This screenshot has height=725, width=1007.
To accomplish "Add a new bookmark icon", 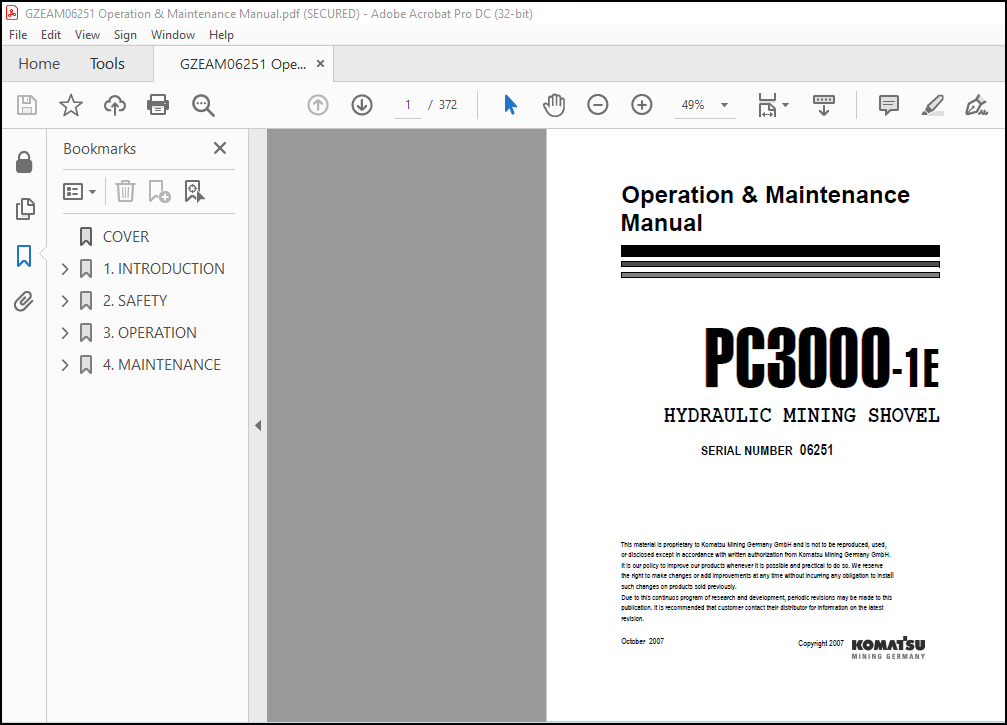I will tap(159, 191).
